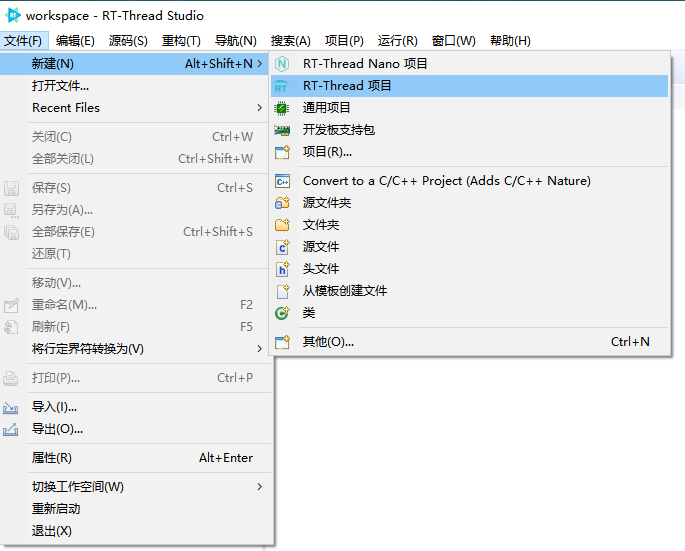Click the 项目(R)... wizard icon
This screenshot has width=685, height=551.
(x=282, y=152)
